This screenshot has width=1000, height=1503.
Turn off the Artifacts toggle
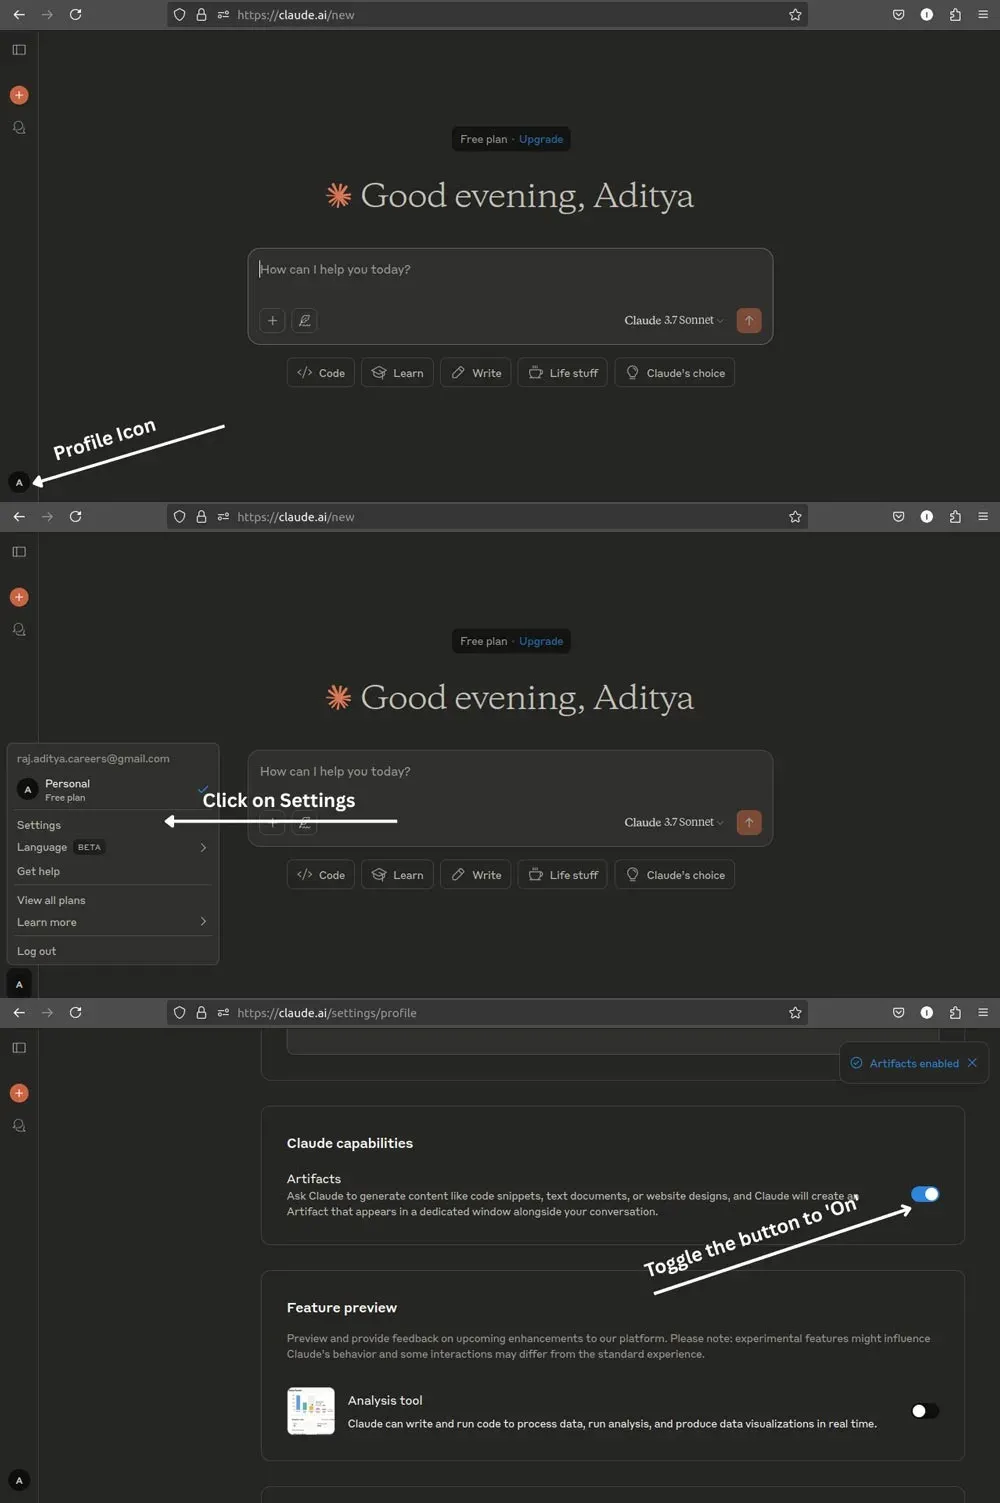(x=925, y=1194)
